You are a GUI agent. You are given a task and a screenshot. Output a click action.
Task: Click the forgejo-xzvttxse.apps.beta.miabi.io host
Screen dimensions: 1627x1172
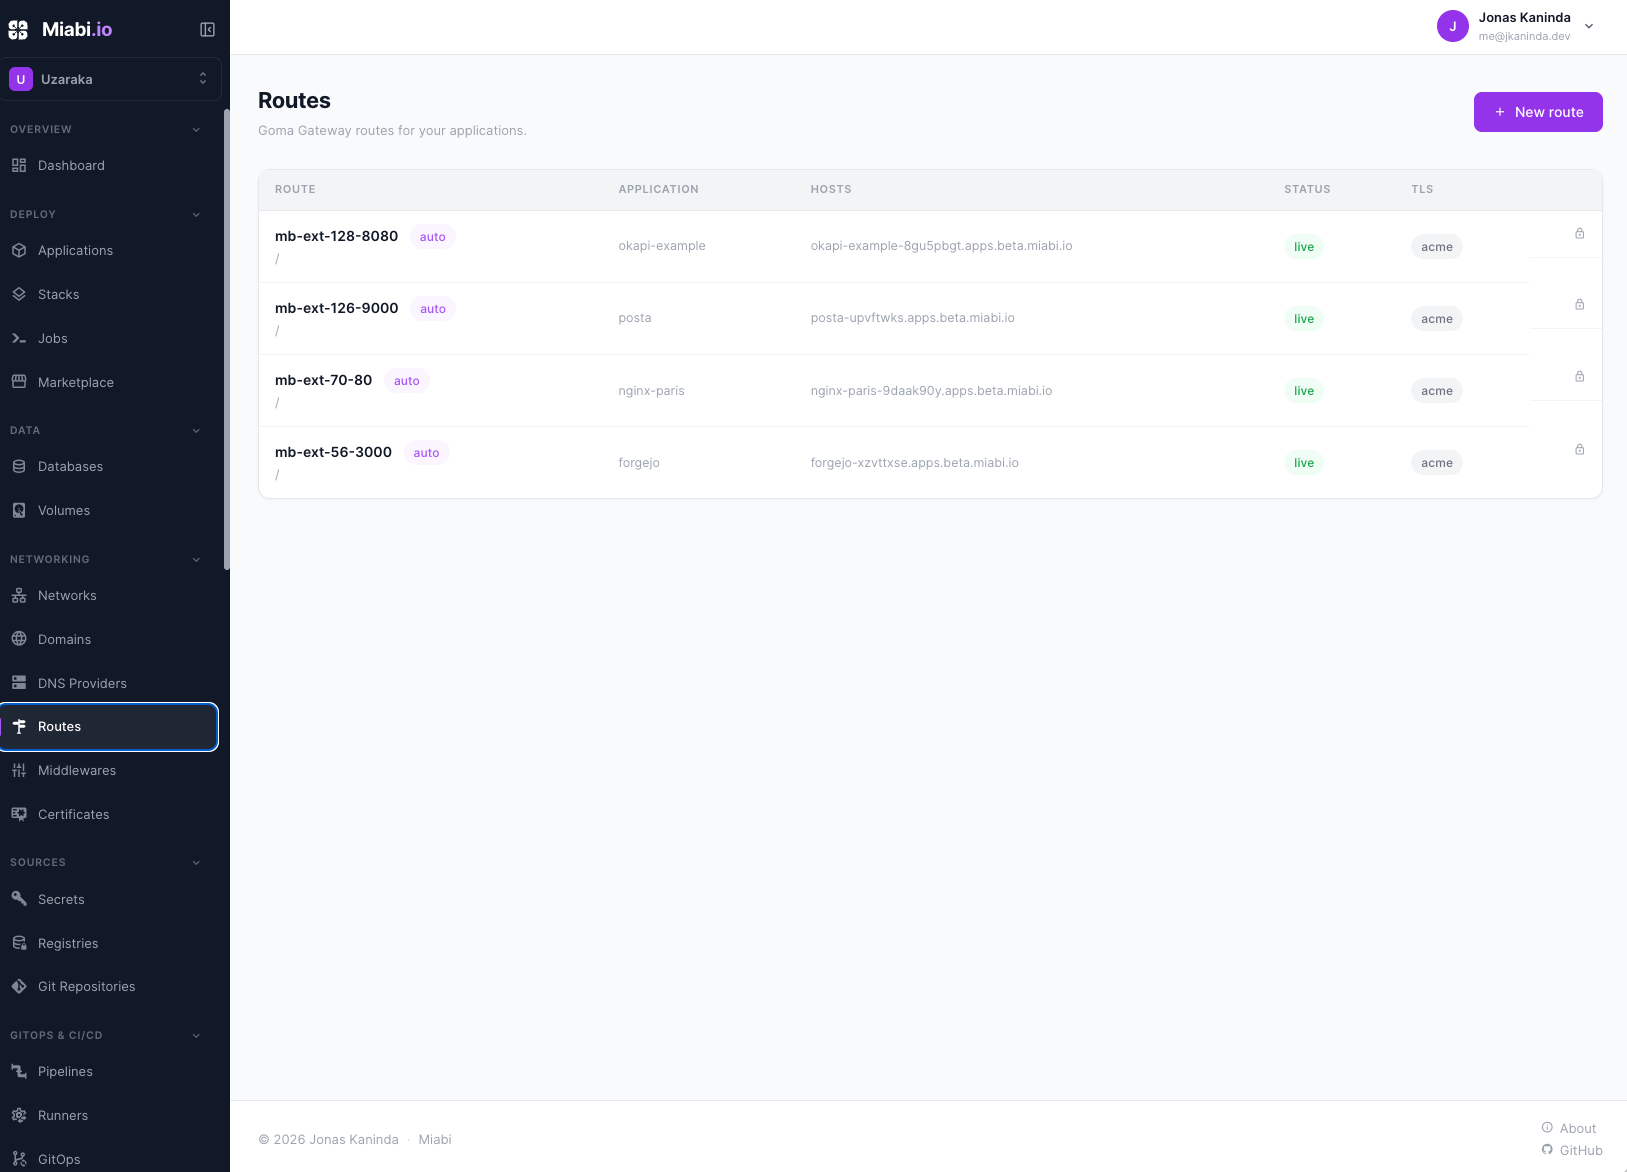(914, 463)
